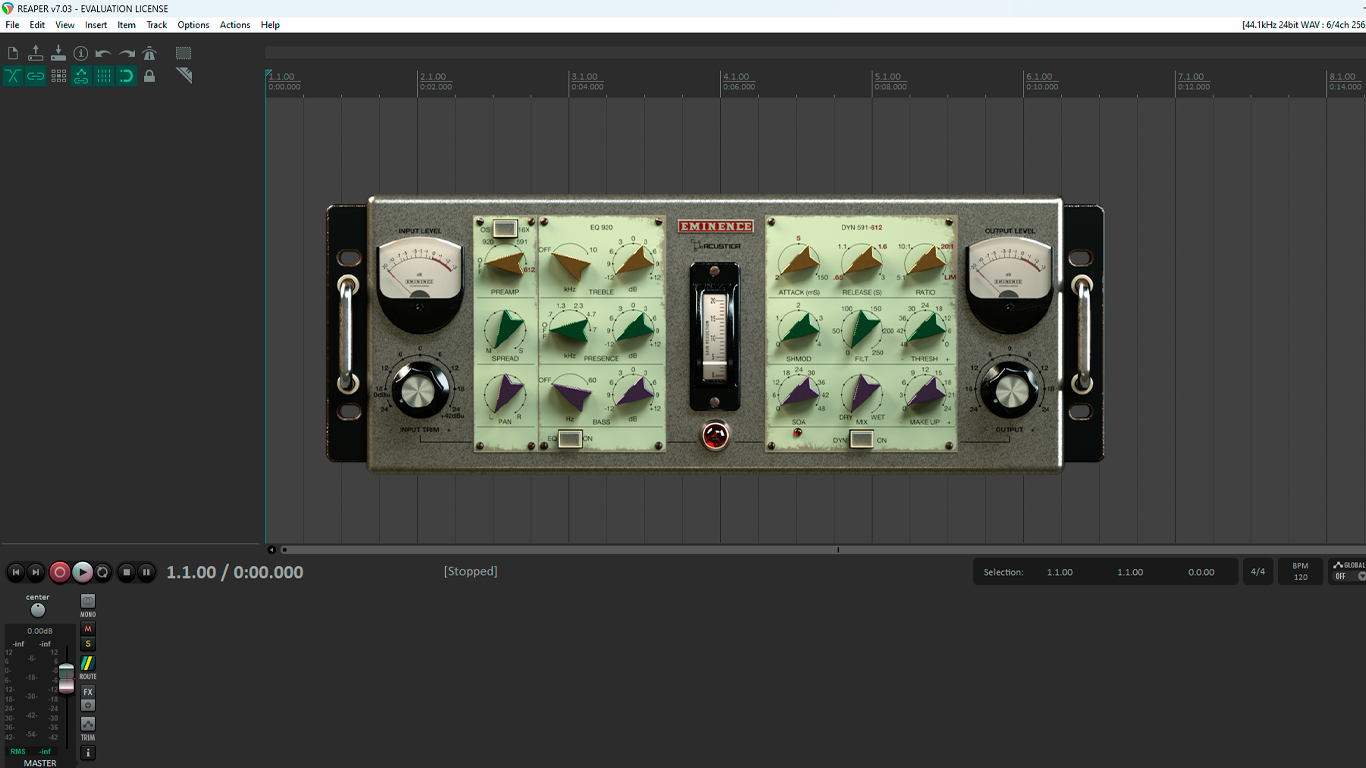The width and height of the screenshot is (1366, 768).
Task: Go to start of project transport button
Action: tap(15, 572)
